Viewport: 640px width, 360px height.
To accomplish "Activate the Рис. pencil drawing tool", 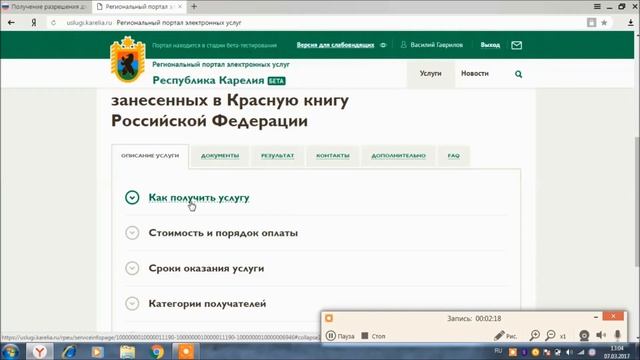I will (x=505, y=336).
